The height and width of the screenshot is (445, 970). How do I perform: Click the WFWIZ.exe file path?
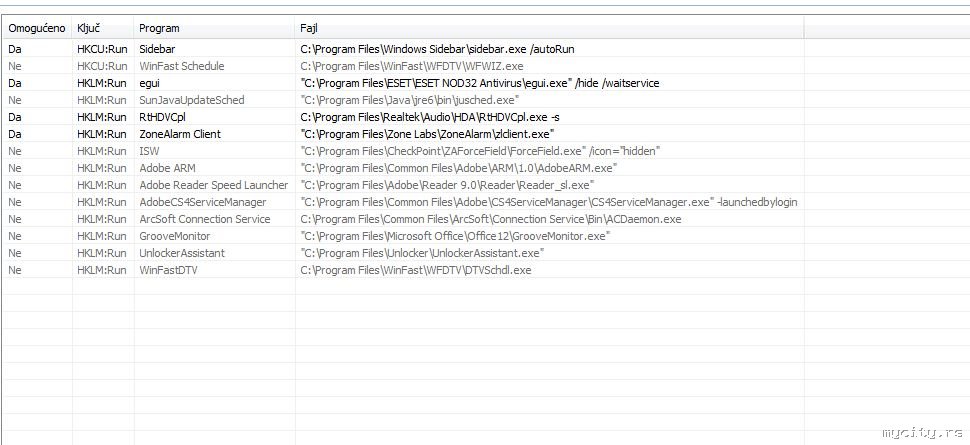click(x=412, y=66)
